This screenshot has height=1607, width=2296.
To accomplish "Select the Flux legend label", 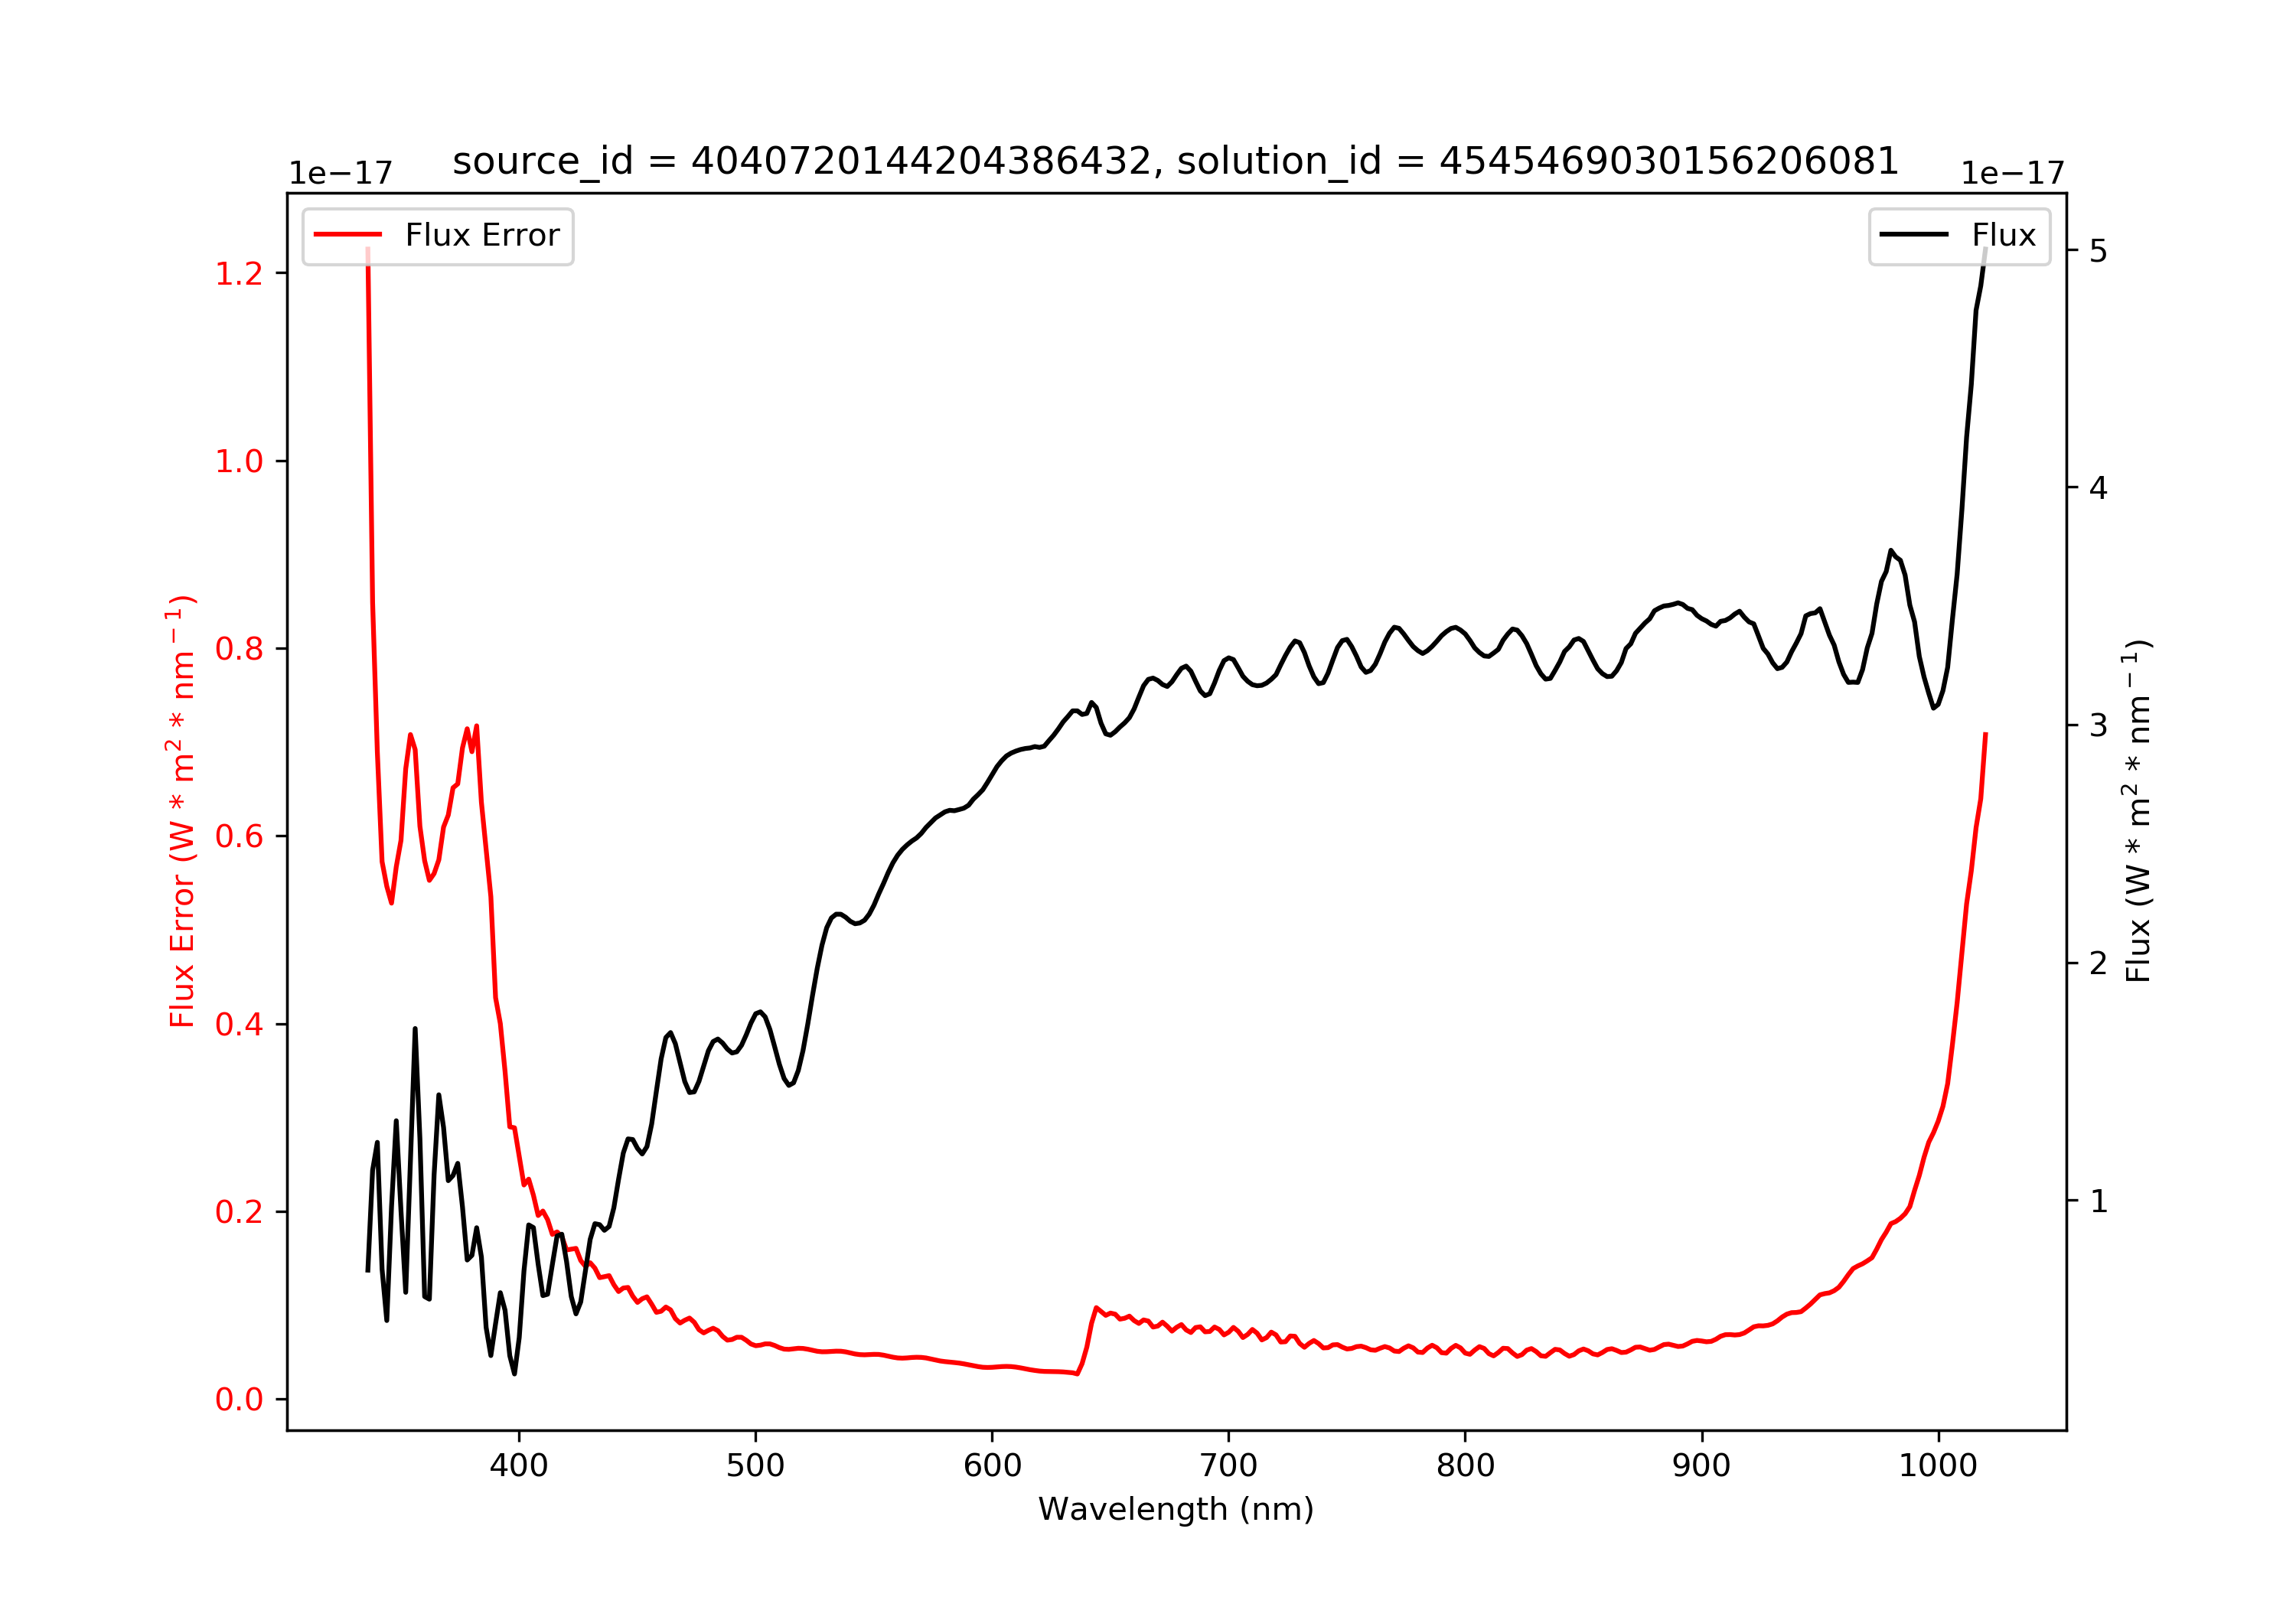I will pos(2003,236).
